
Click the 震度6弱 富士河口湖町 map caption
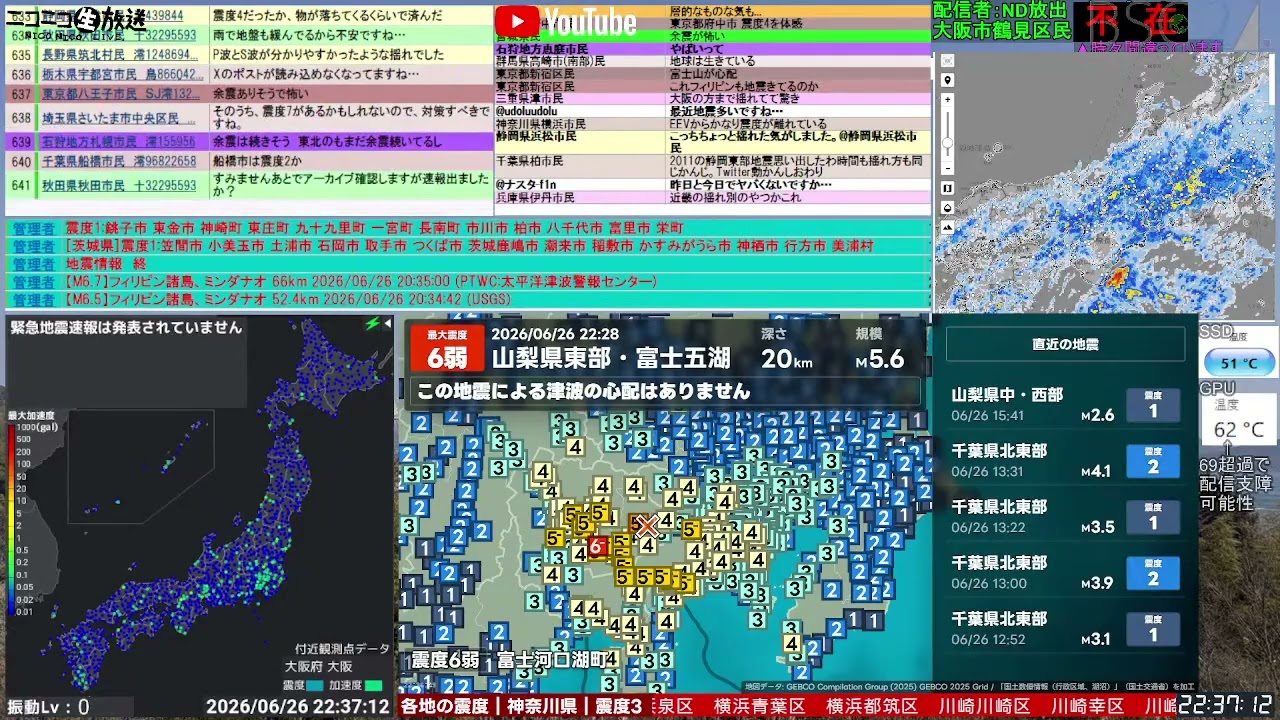tap(509, 660)
